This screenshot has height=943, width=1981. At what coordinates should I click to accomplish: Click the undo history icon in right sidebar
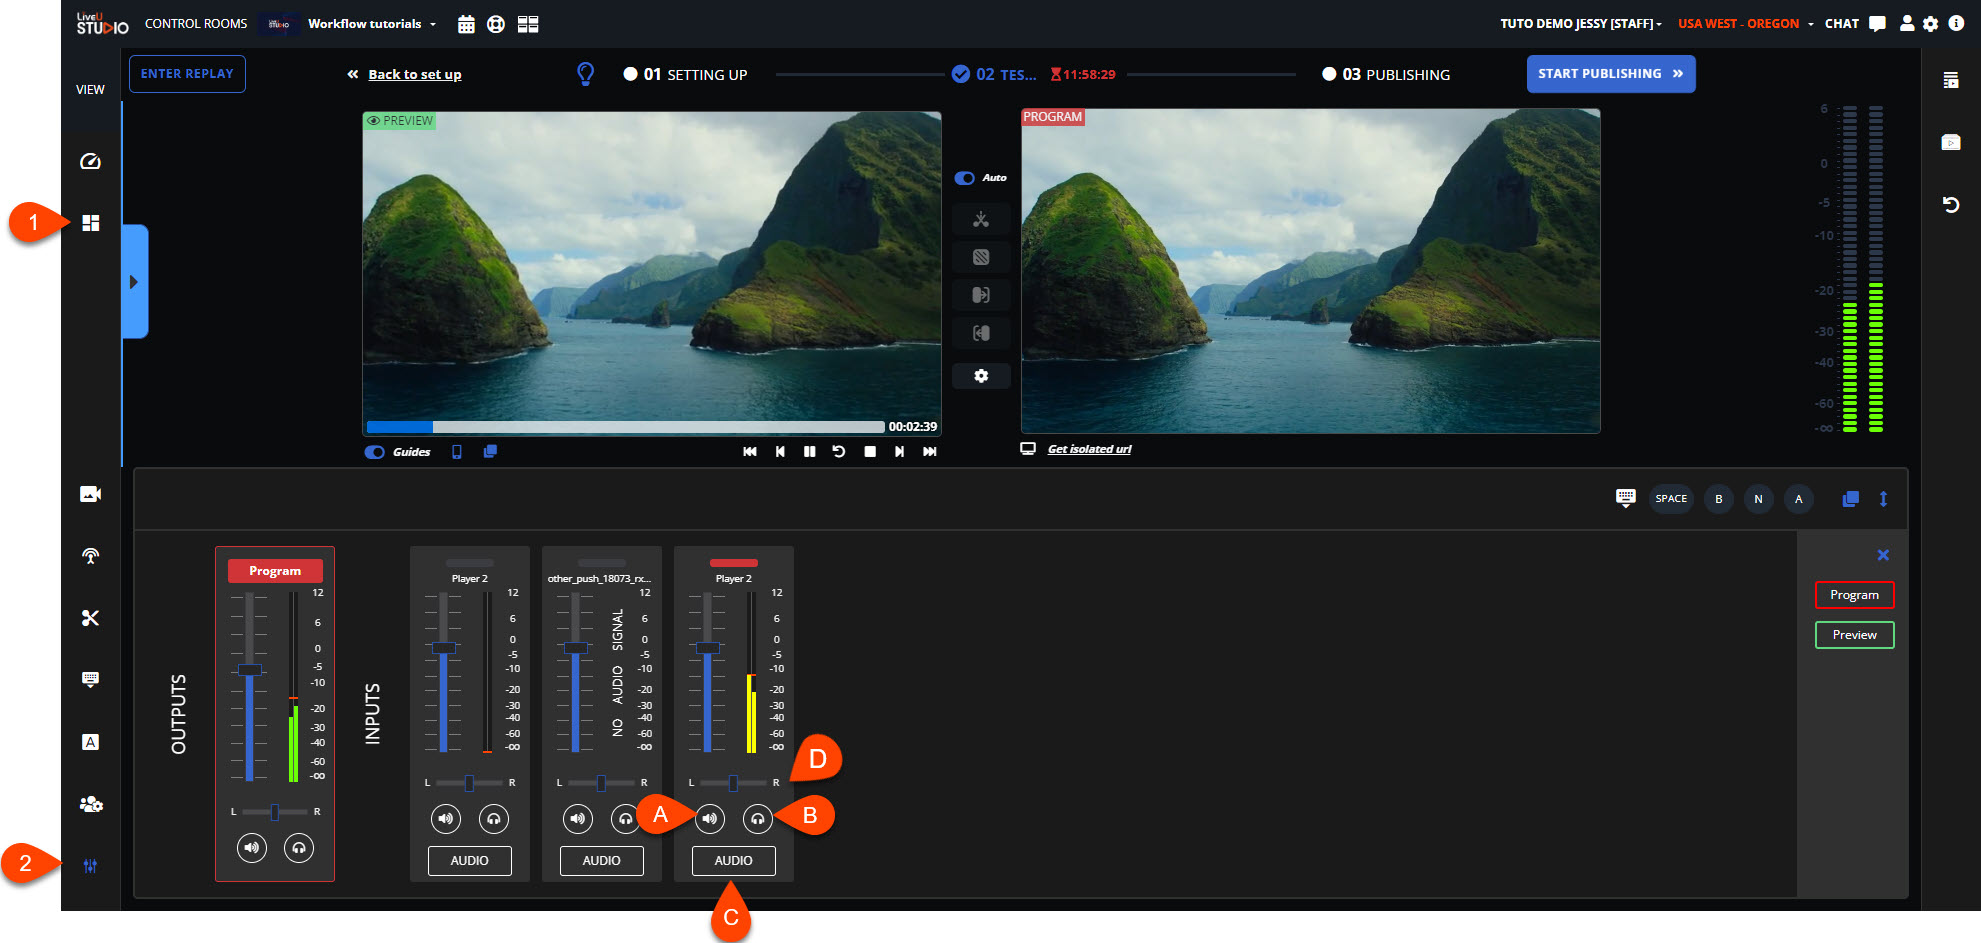1950,205
